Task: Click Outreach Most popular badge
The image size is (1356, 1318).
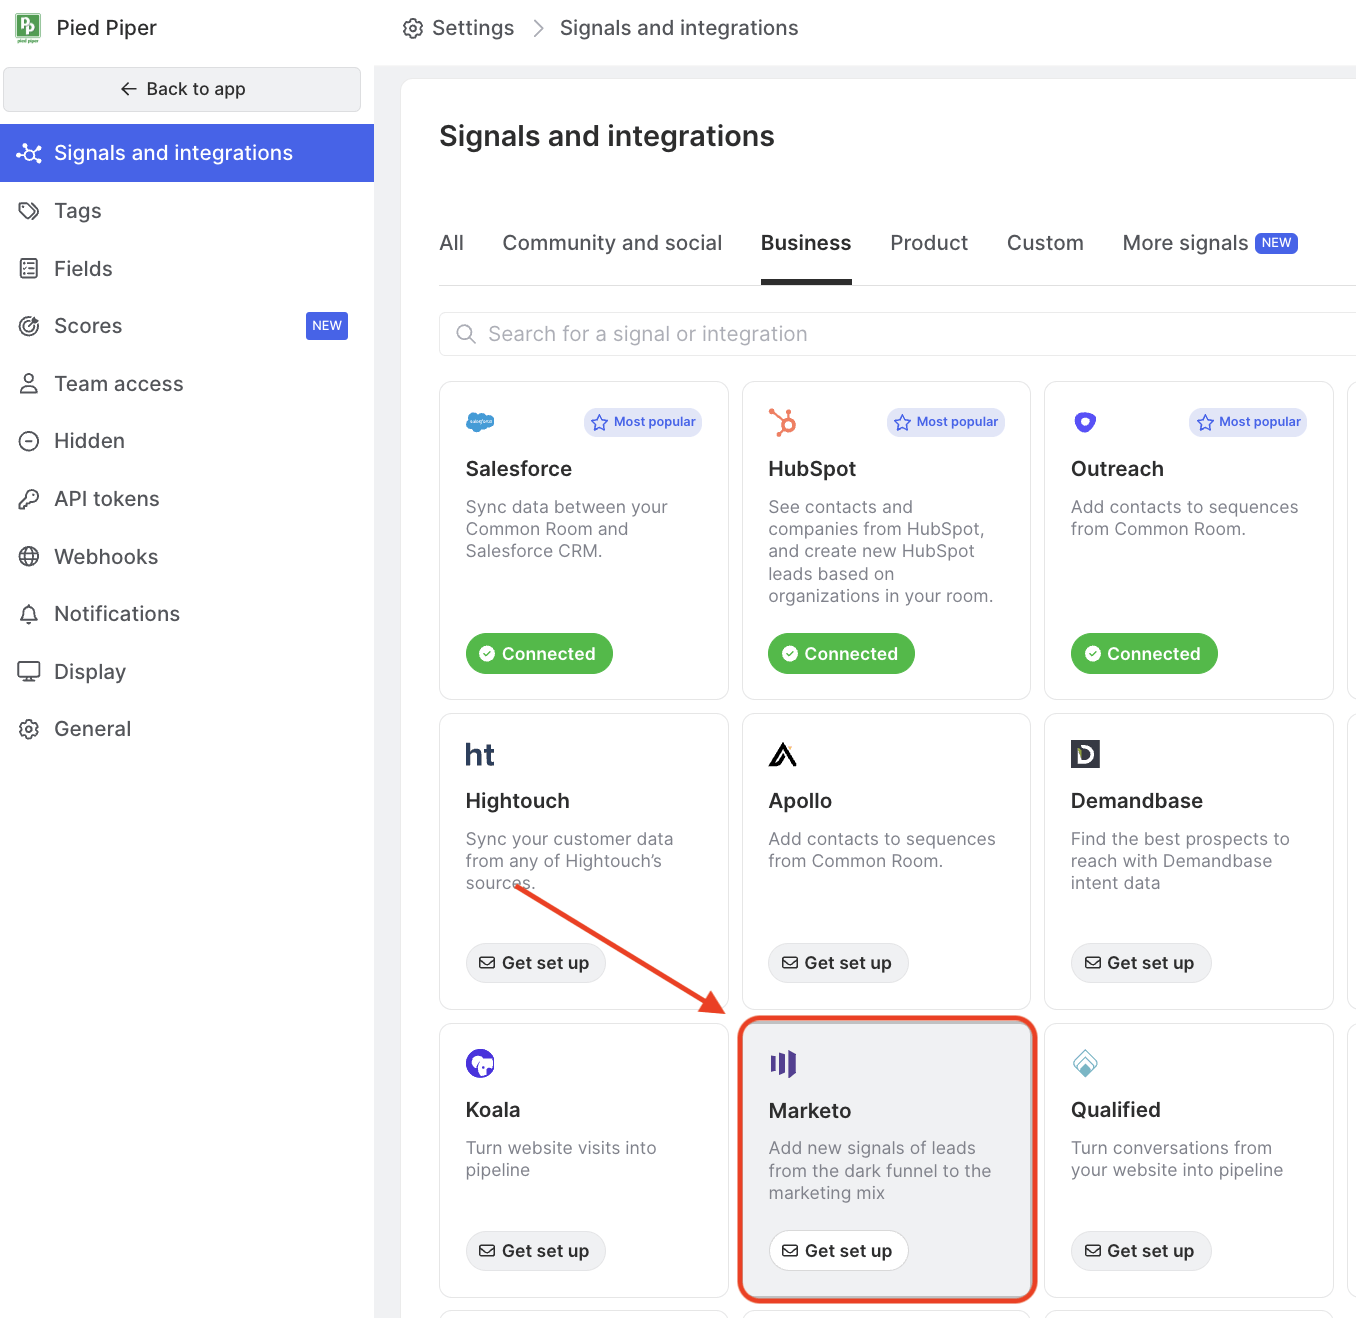Action: (x=1248, y=422)
